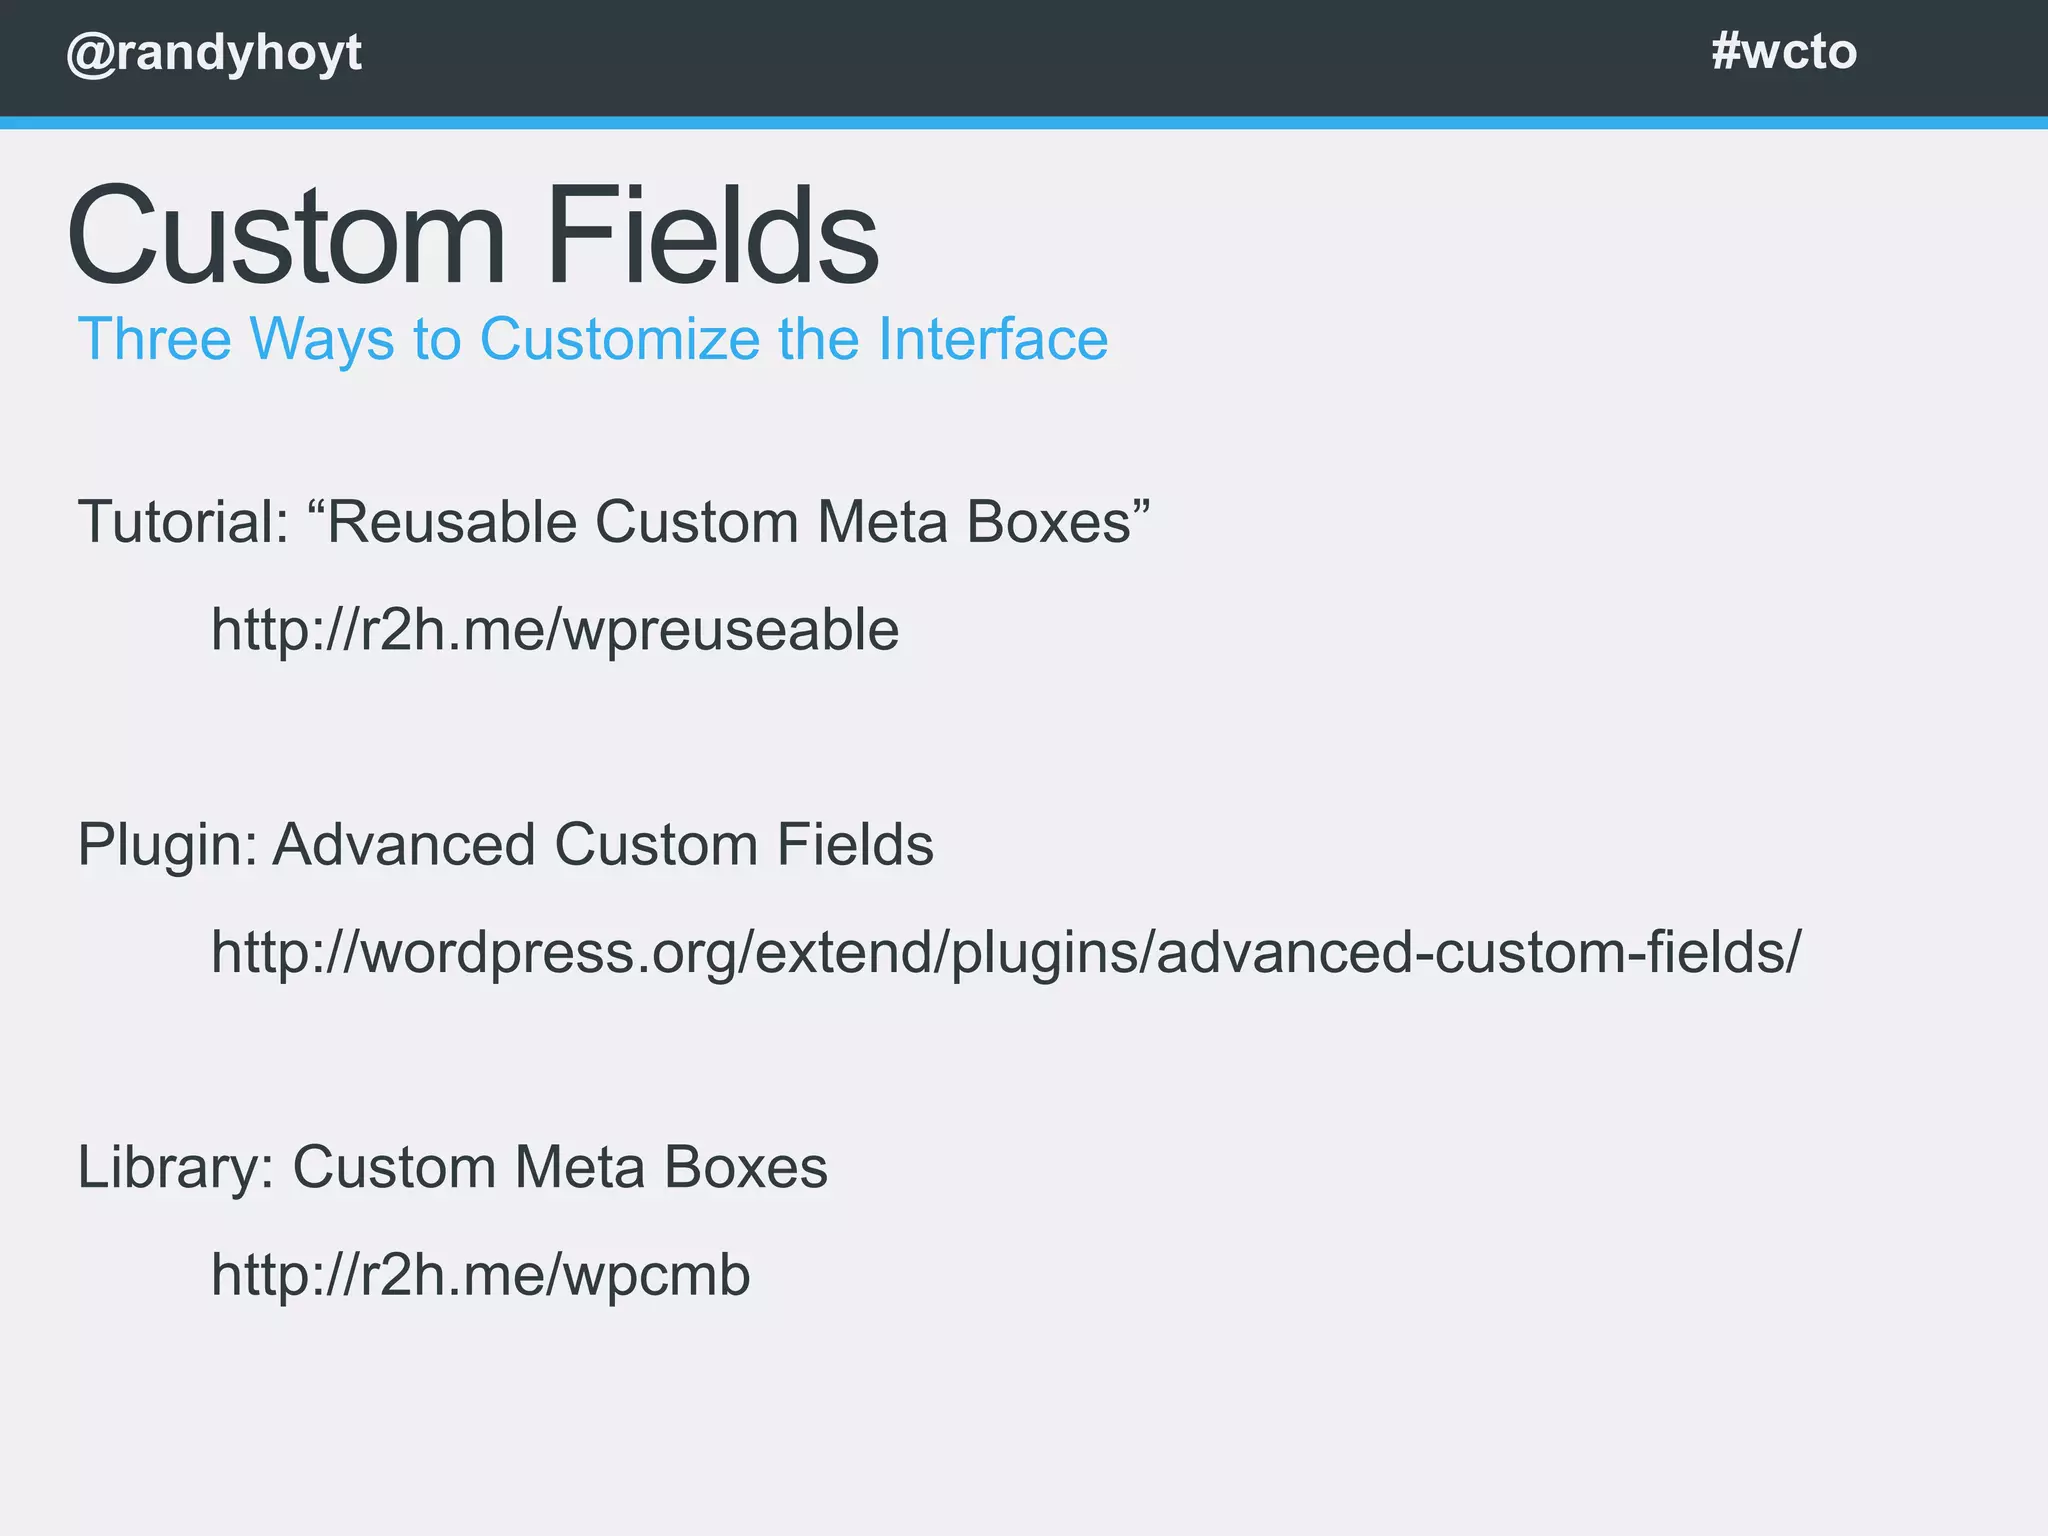This screenshot has height=1536, width=2048.
Task: Click "Three Ways" in the blue subtitle
Action: pyautogui.click(x=236, y=339)
